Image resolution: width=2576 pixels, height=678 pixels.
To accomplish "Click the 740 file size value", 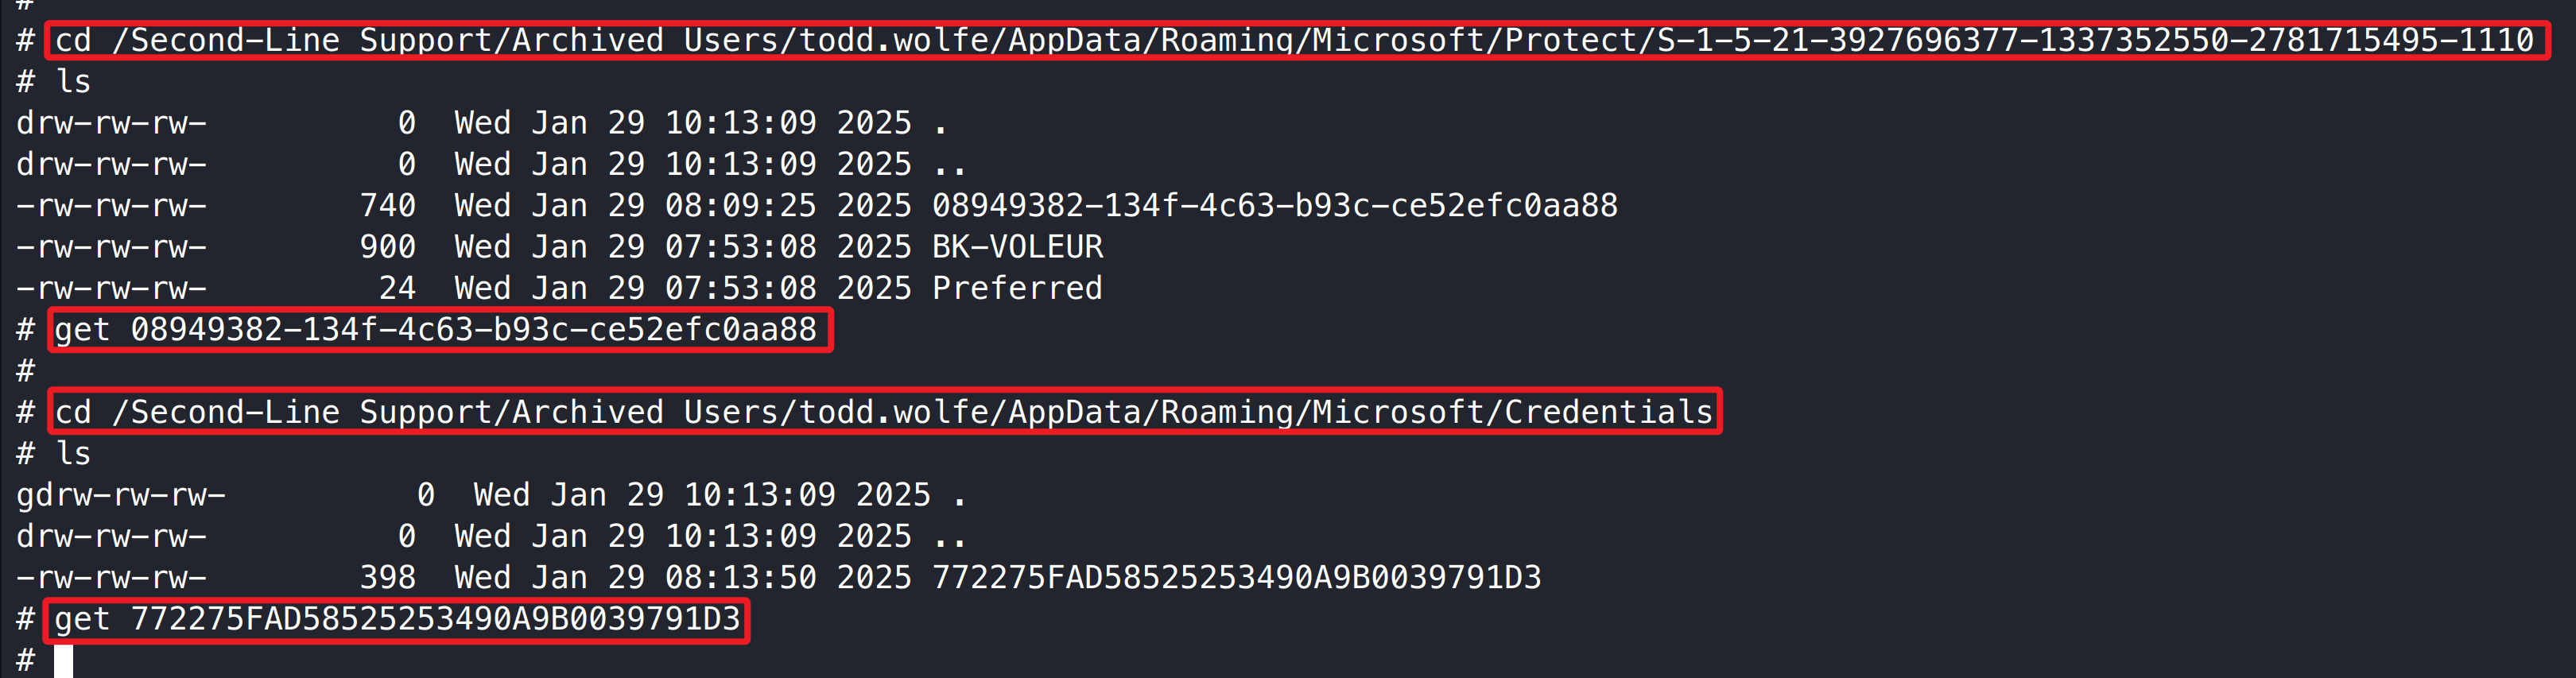I will (388, 206).
